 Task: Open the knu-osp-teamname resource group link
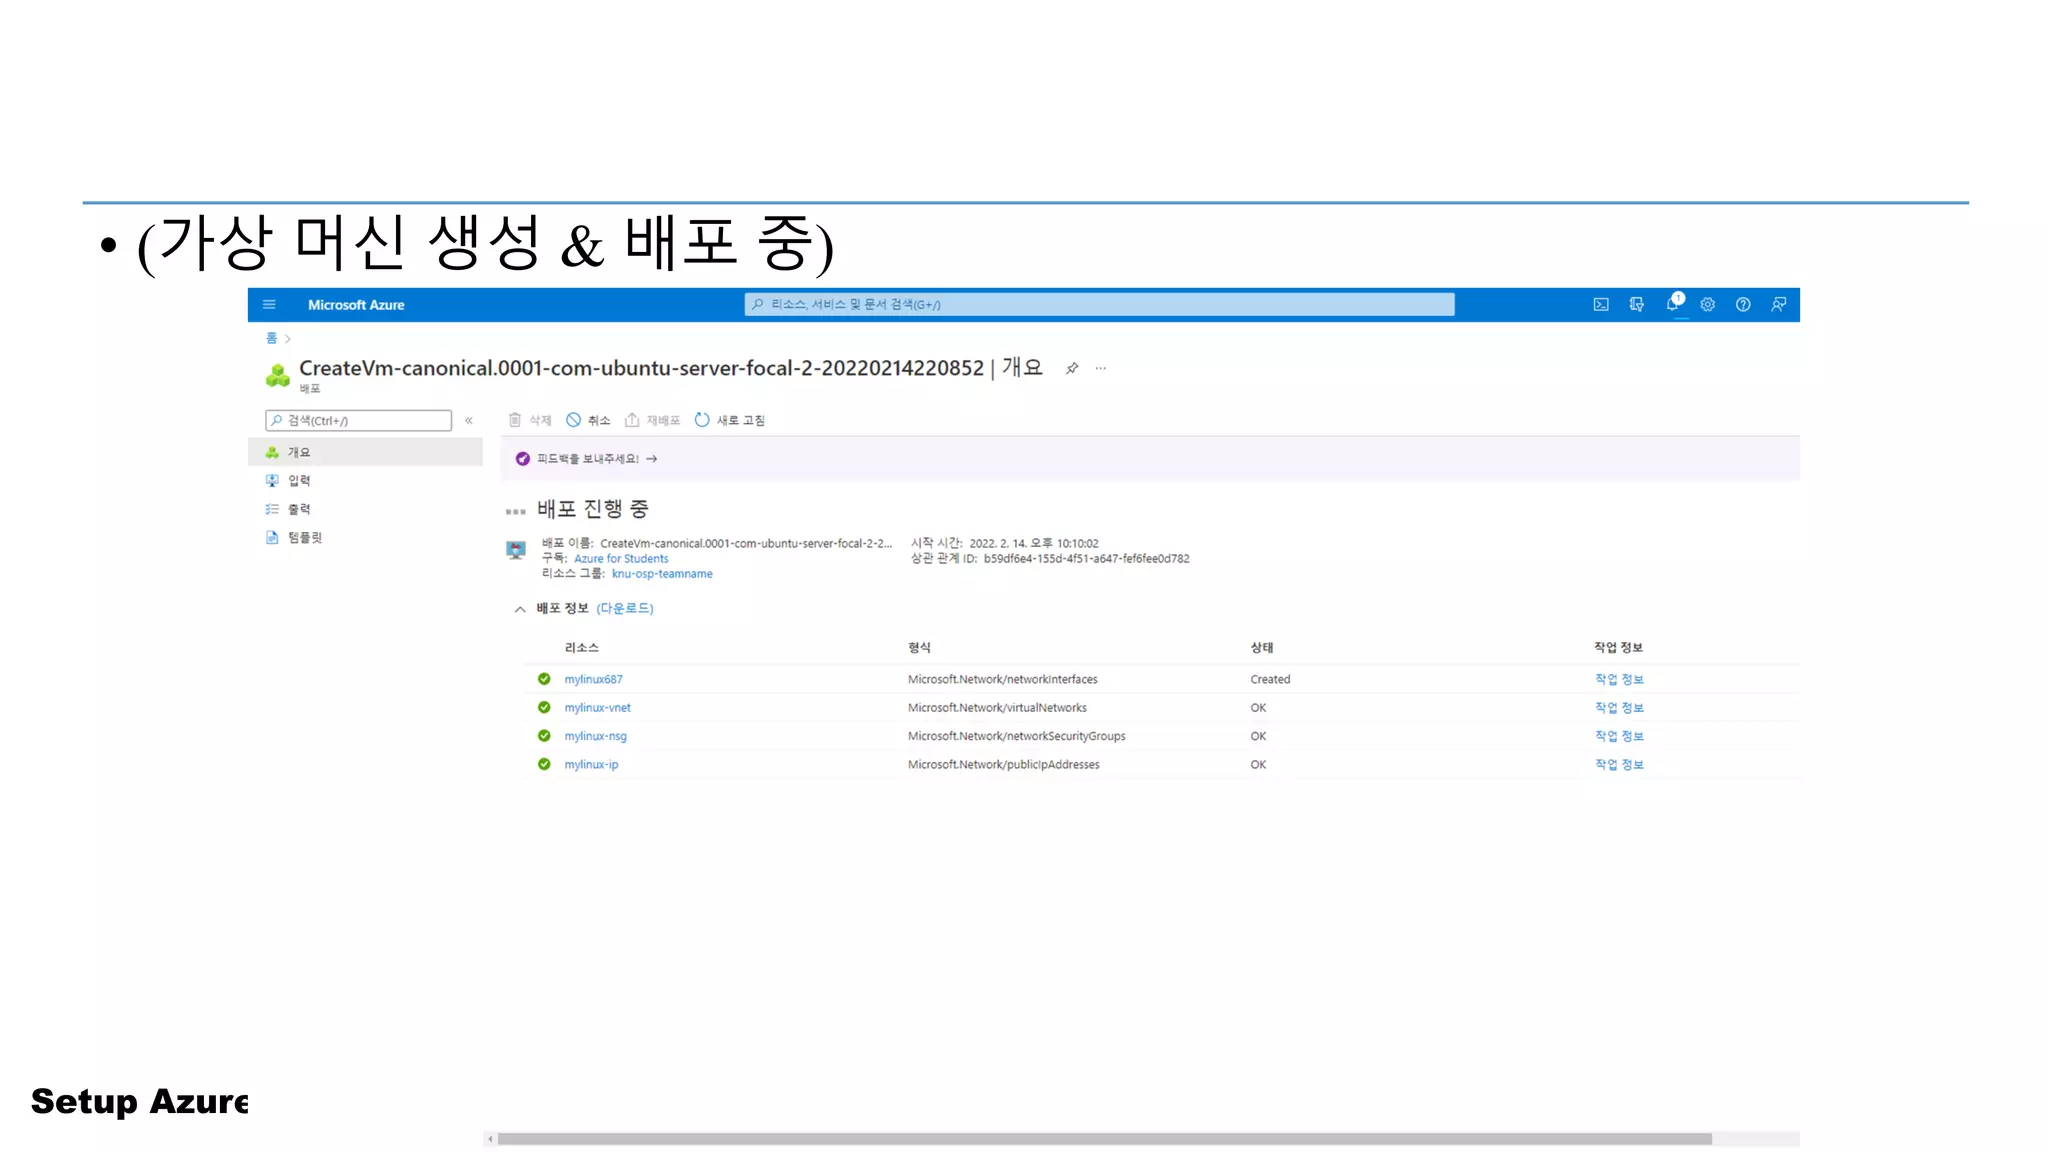pyautogui.click(x=662, y=574)
